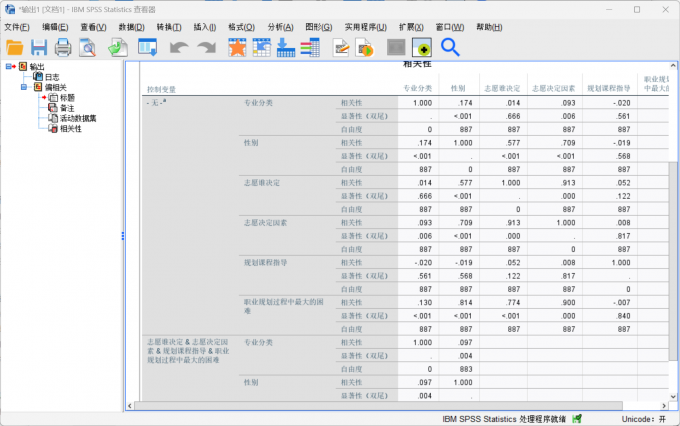Select the 日志 item in outline
The height and width of the screenshot is (426, 680).
(x=52, y=77)
